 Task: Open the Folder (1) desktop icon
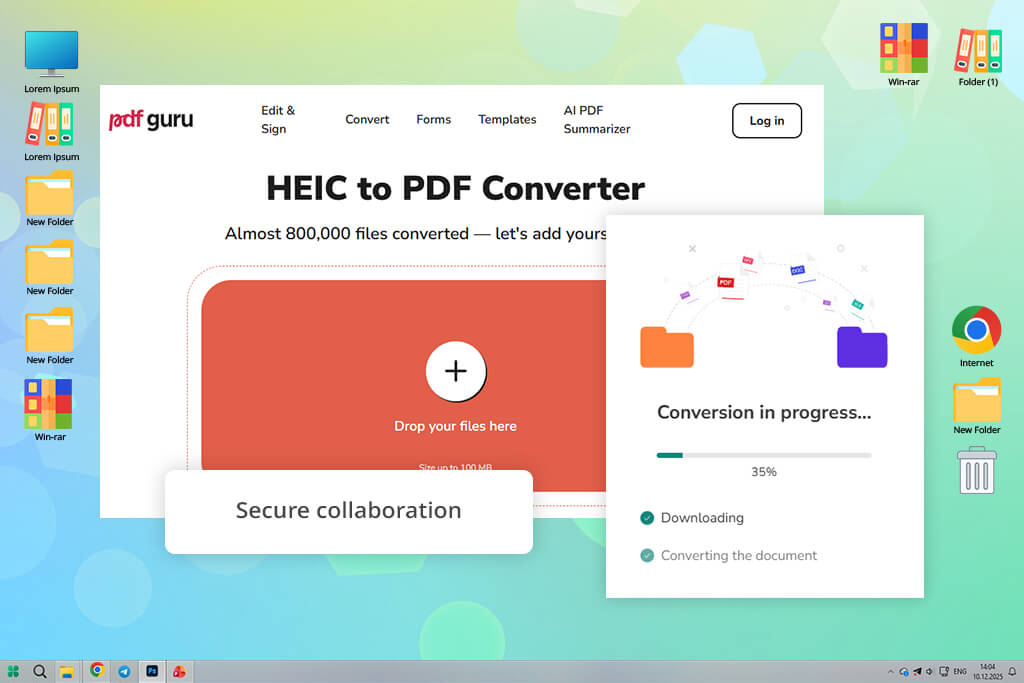pyautogui.click(x=978, y=57)
